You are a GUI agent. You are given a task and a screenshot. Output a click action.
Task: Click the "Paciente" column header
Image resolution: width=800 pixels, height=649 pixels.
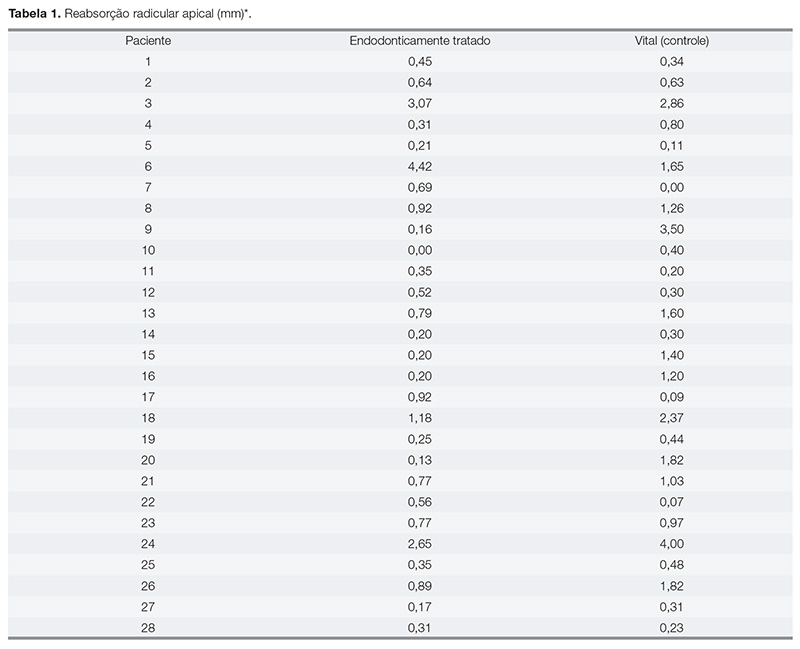pyautogui.click(x=147, y=40)
